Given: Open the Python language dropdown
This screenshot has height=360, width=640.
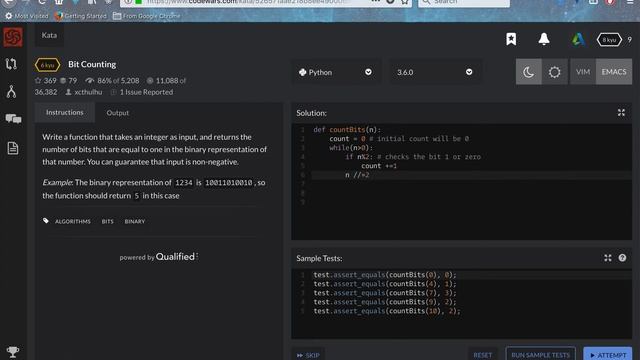Looking at the screenshot, I should pyautogui.click(x=336, y=72).
